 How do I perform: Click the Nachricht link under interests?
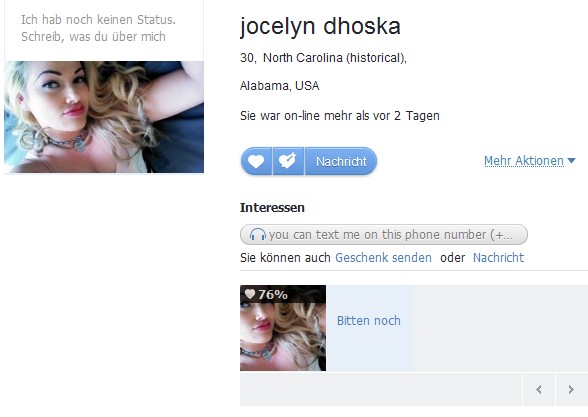point(498,258)
